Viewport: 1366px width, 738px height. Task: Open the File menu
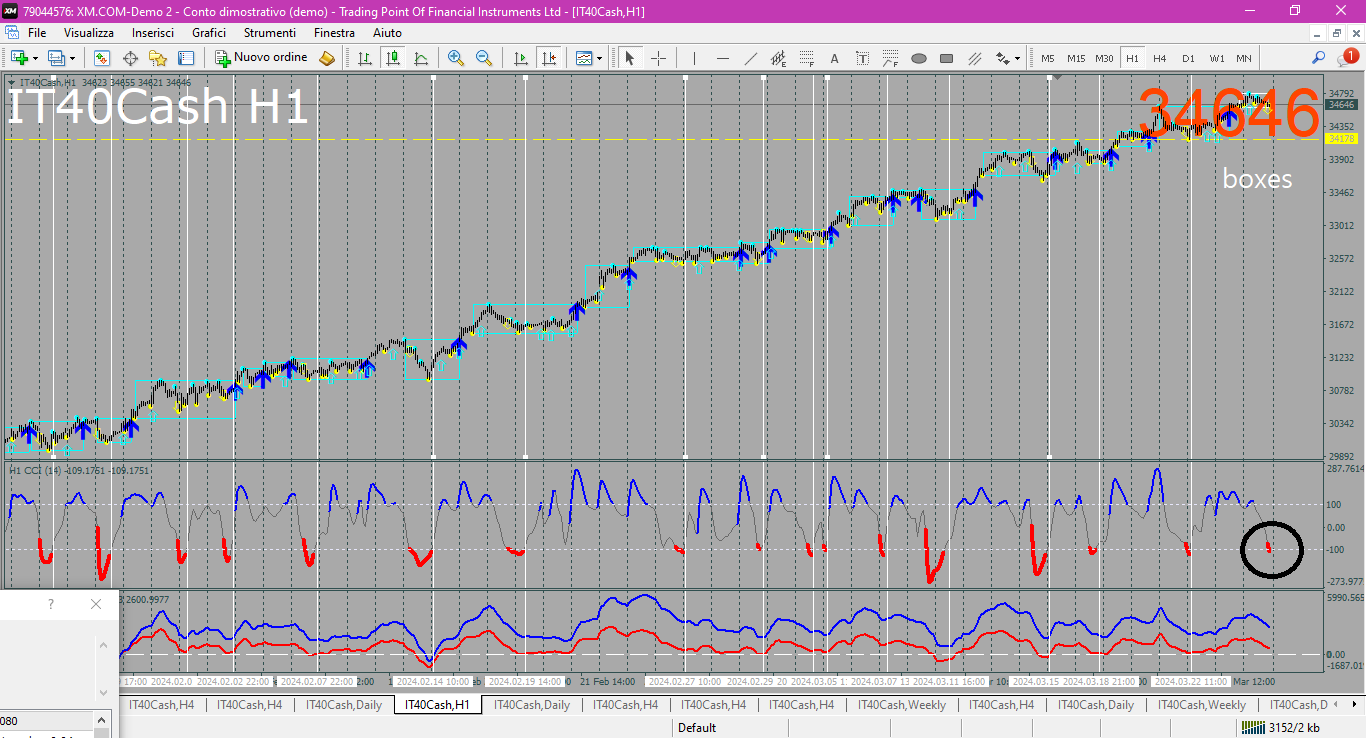[x=37, y=33]
